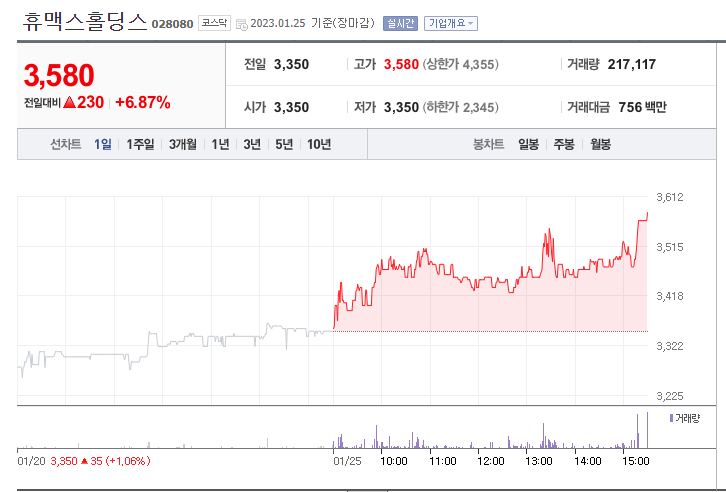Click the 거래량 value 217,117

[x=632, y=64]
